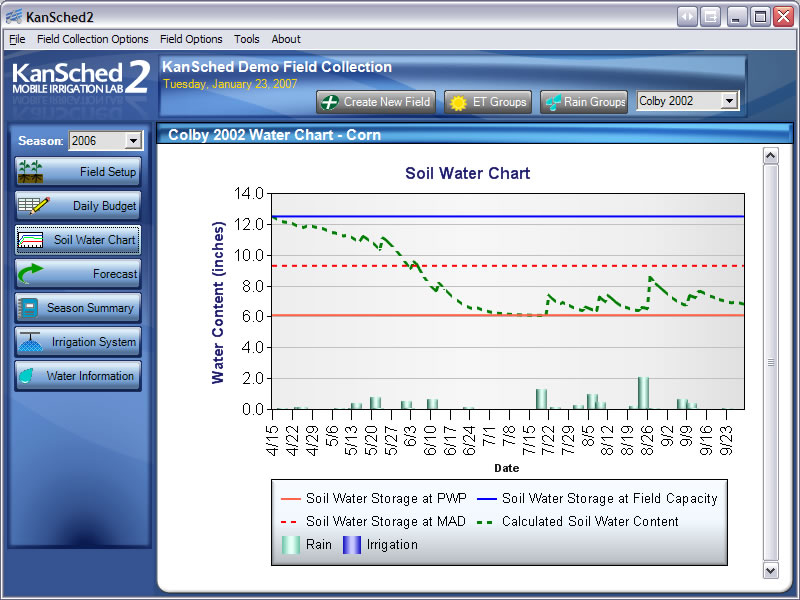Open the Field Setup plant icon
This screenshot has width=800, height=600.
coord(30,171)
